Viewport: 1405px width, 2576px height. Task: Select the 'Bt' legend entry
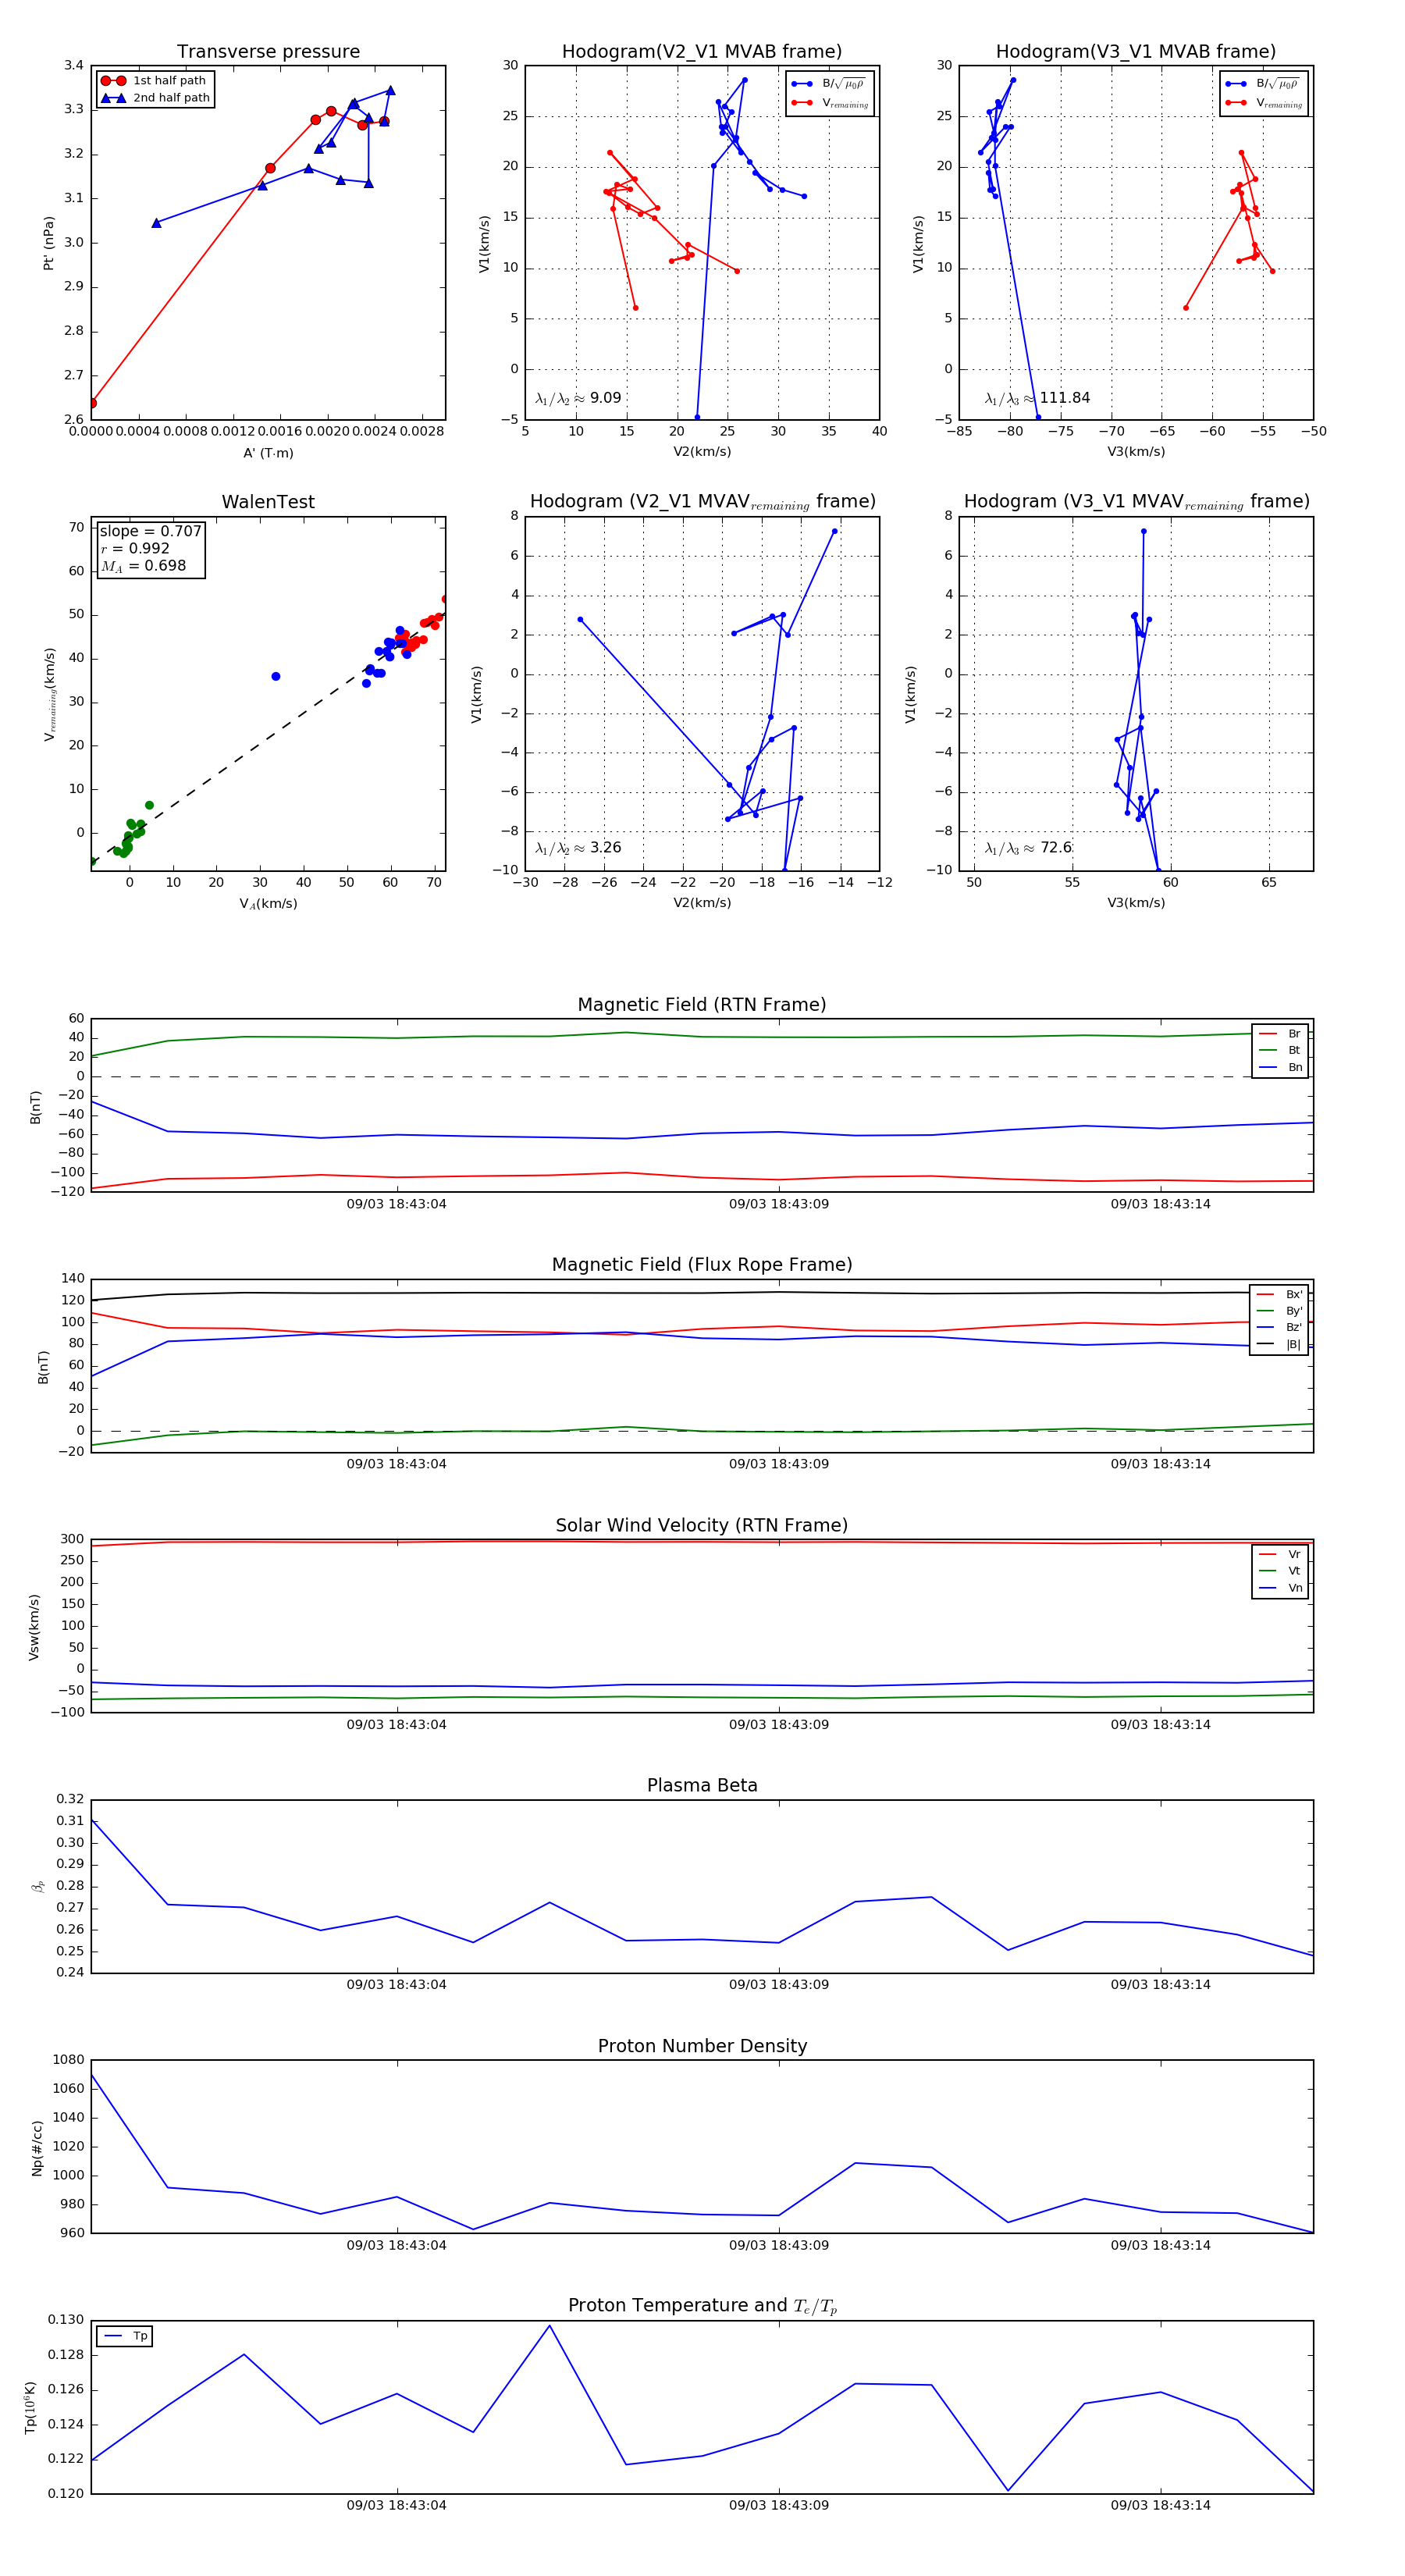coord(1280,1051)
